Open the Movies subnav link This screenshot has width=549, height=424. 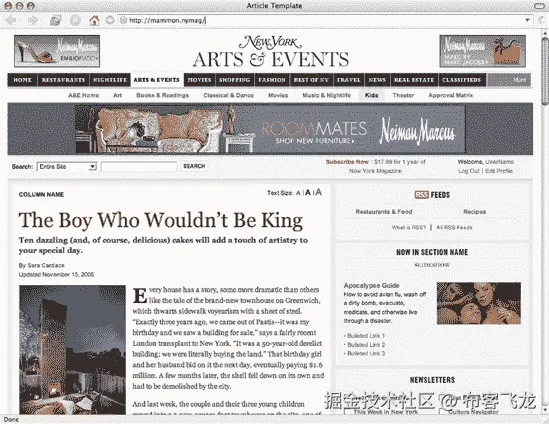pos(278,95)
